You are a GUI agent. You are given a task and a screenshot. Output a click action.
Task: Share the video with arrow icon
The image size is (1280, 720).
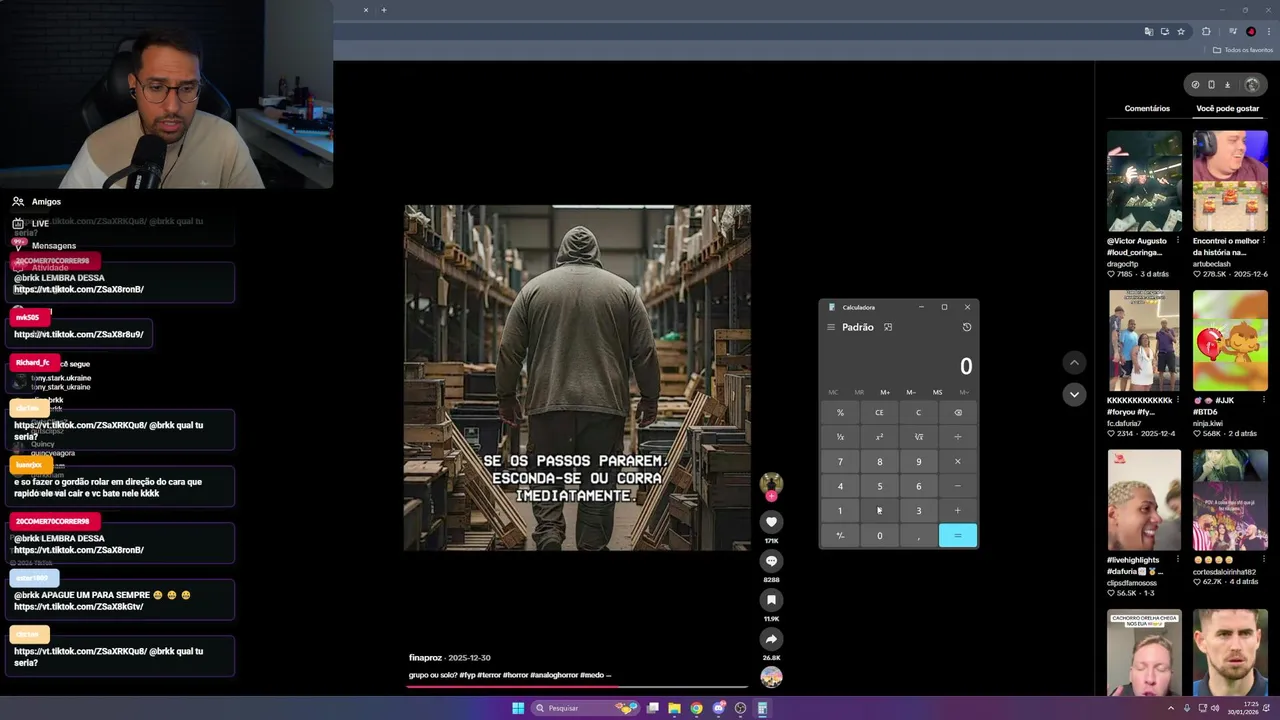click(771, 639)
